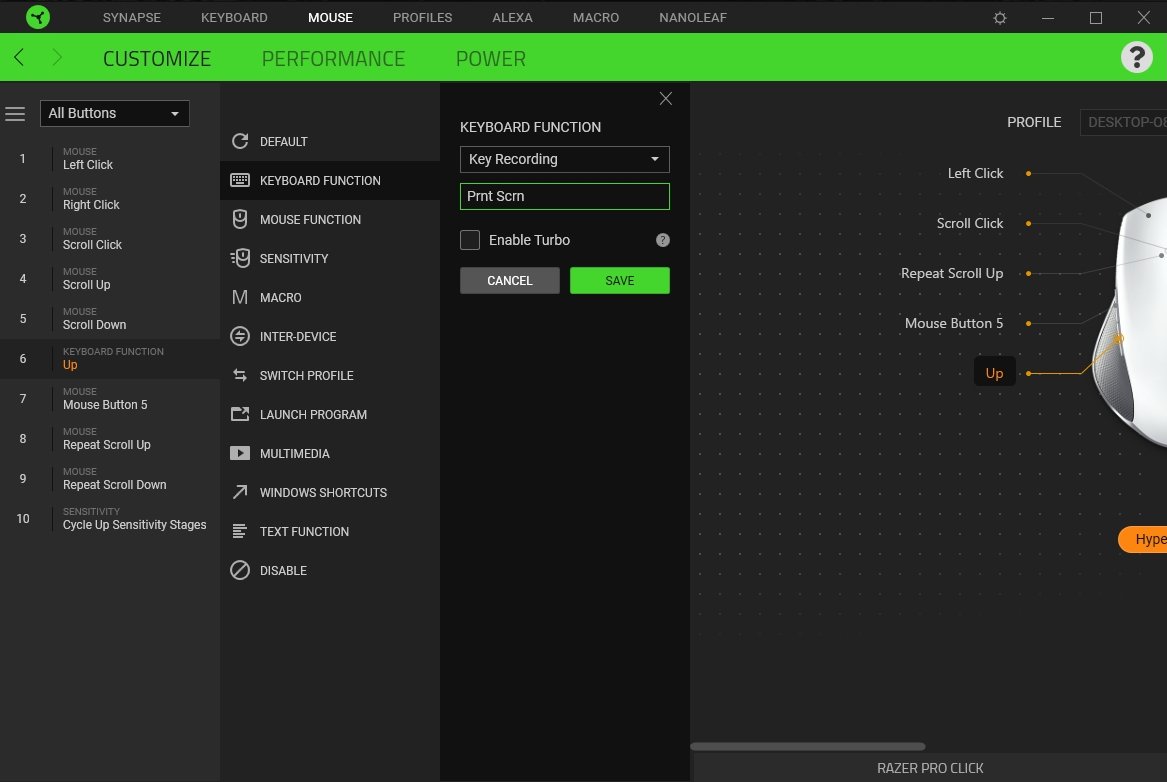Select button 1 Left Click row

point(110,158)
